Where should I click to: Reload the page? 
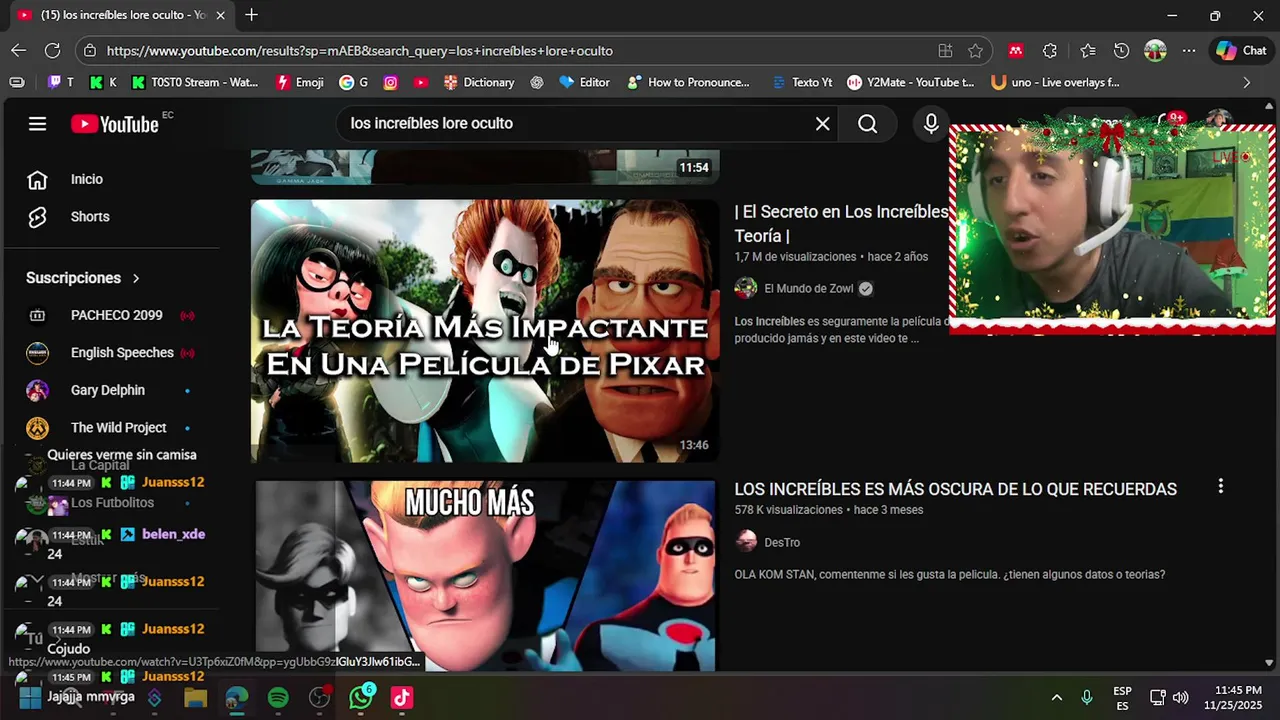coord(52,50)
